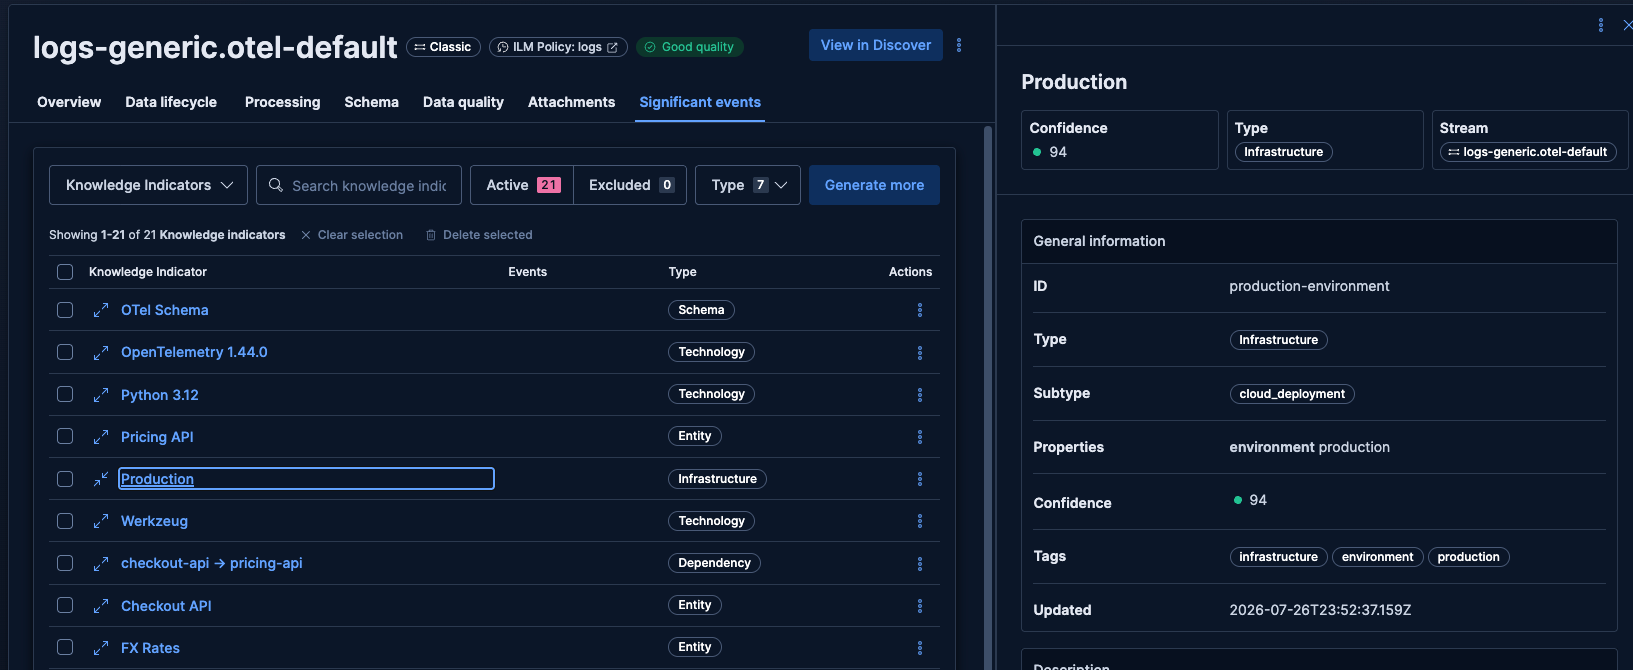Open the Pricing API indicator link

157,437
